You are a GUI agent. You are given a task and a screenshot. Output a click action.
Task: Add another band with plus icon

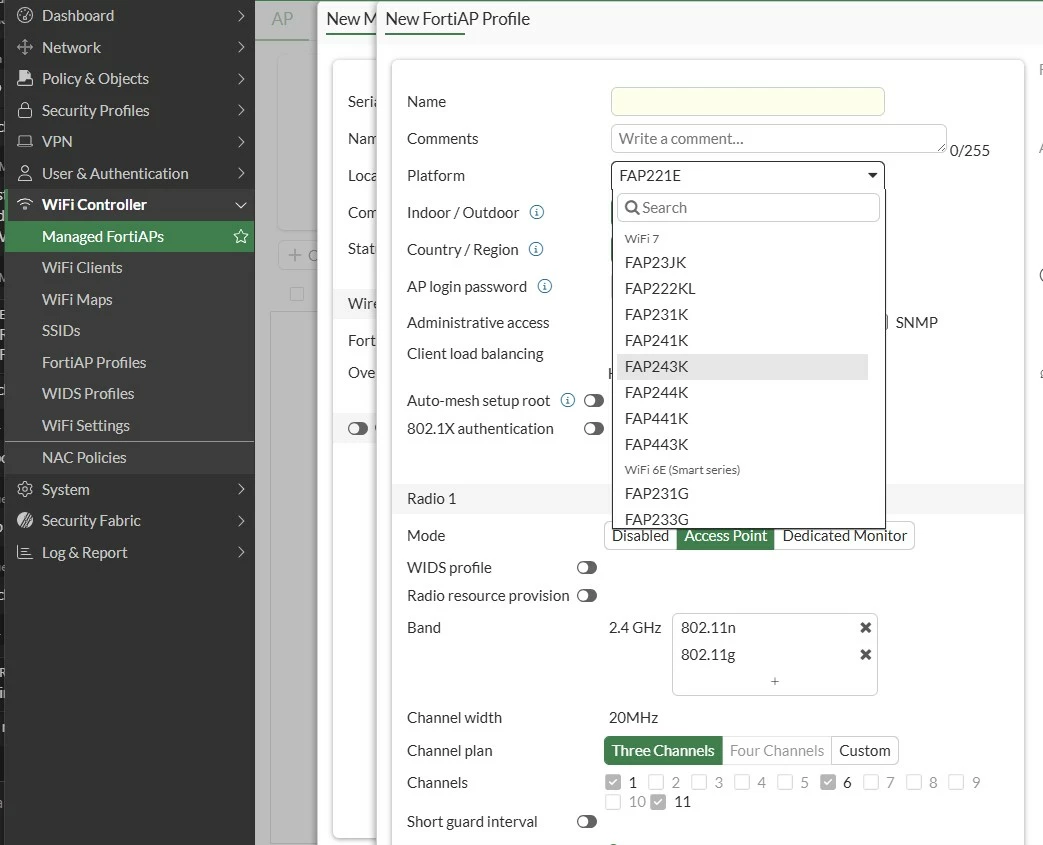point(774,681)
